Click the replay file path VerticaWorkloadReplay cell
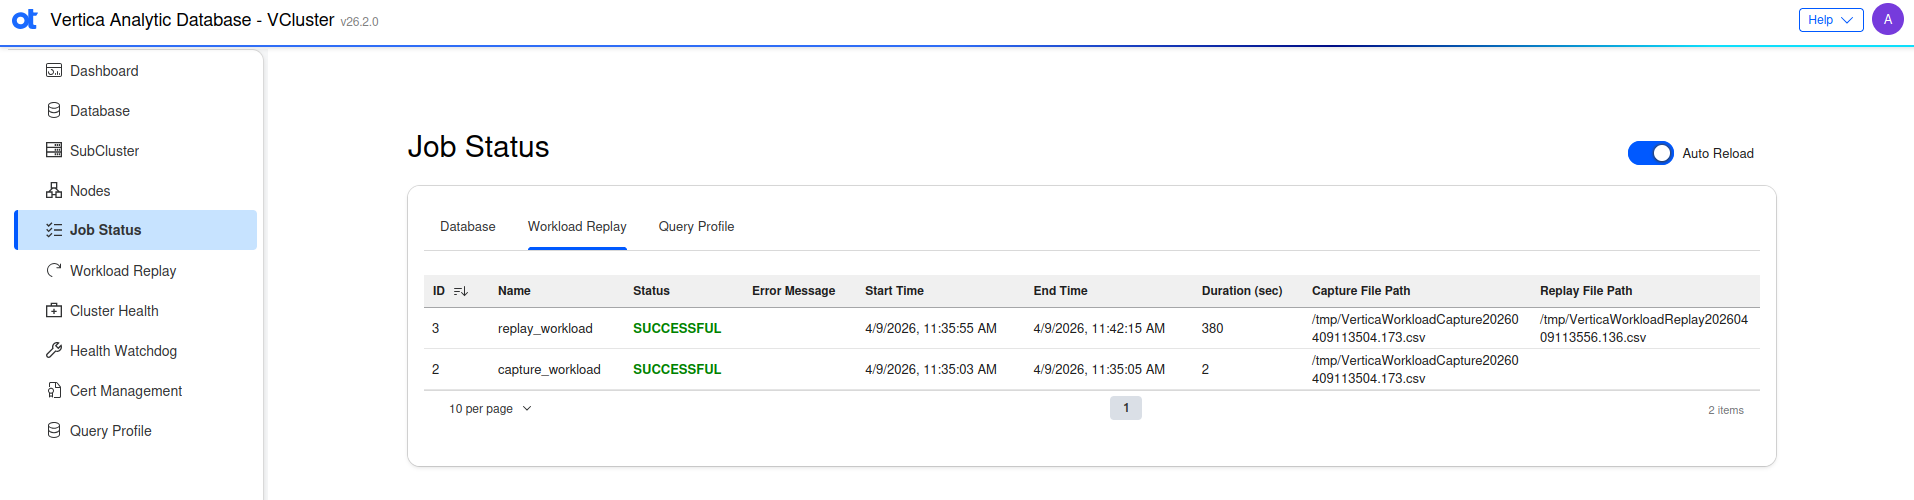 pos(1644,328)
